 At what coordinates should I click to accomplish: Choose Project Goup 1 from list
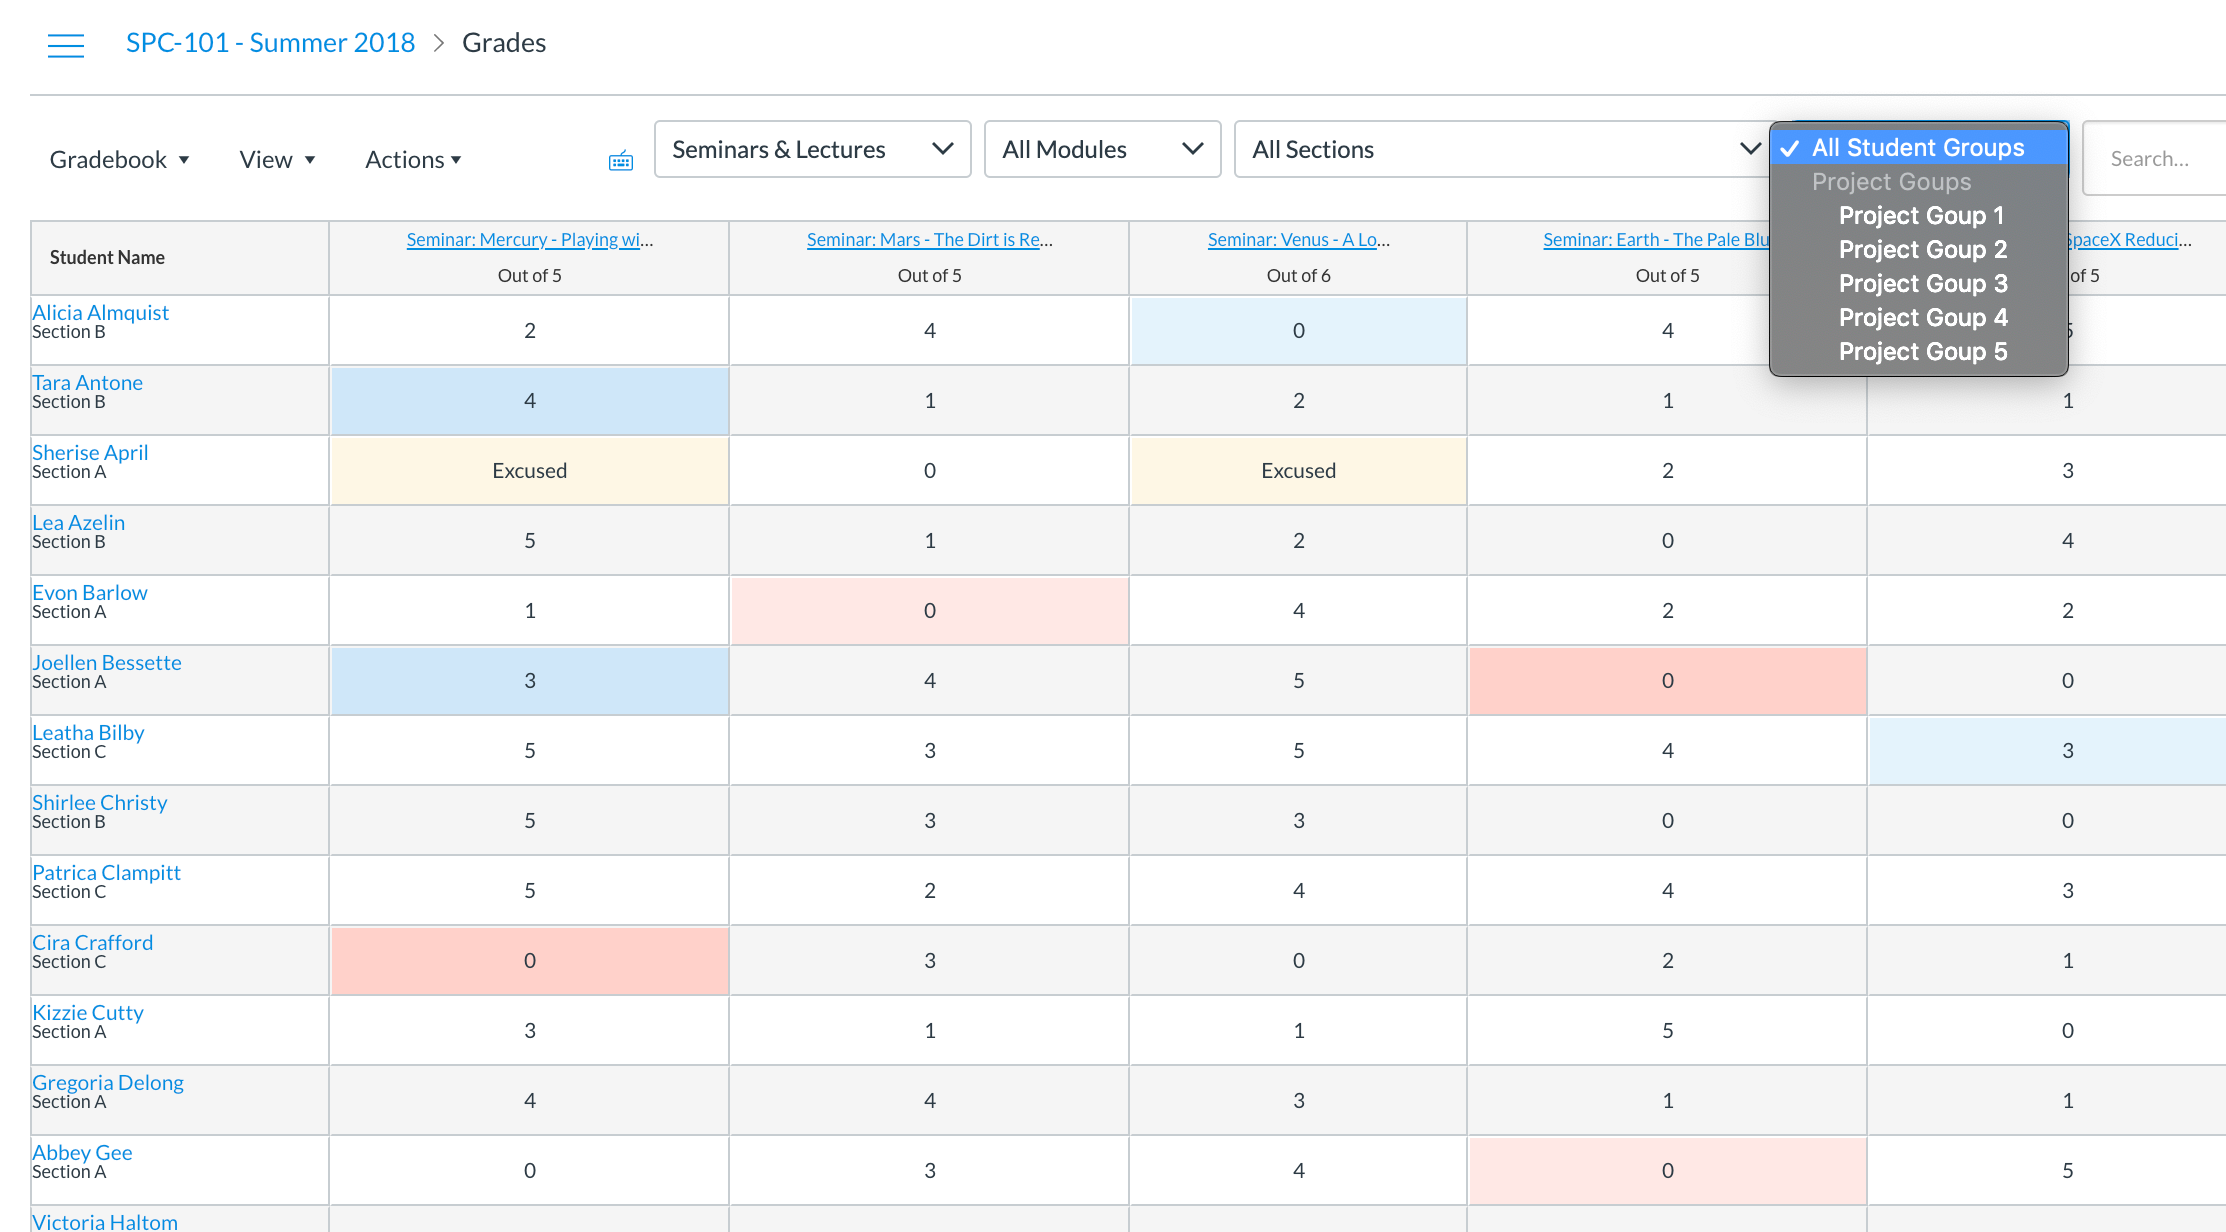(1921, 216)
